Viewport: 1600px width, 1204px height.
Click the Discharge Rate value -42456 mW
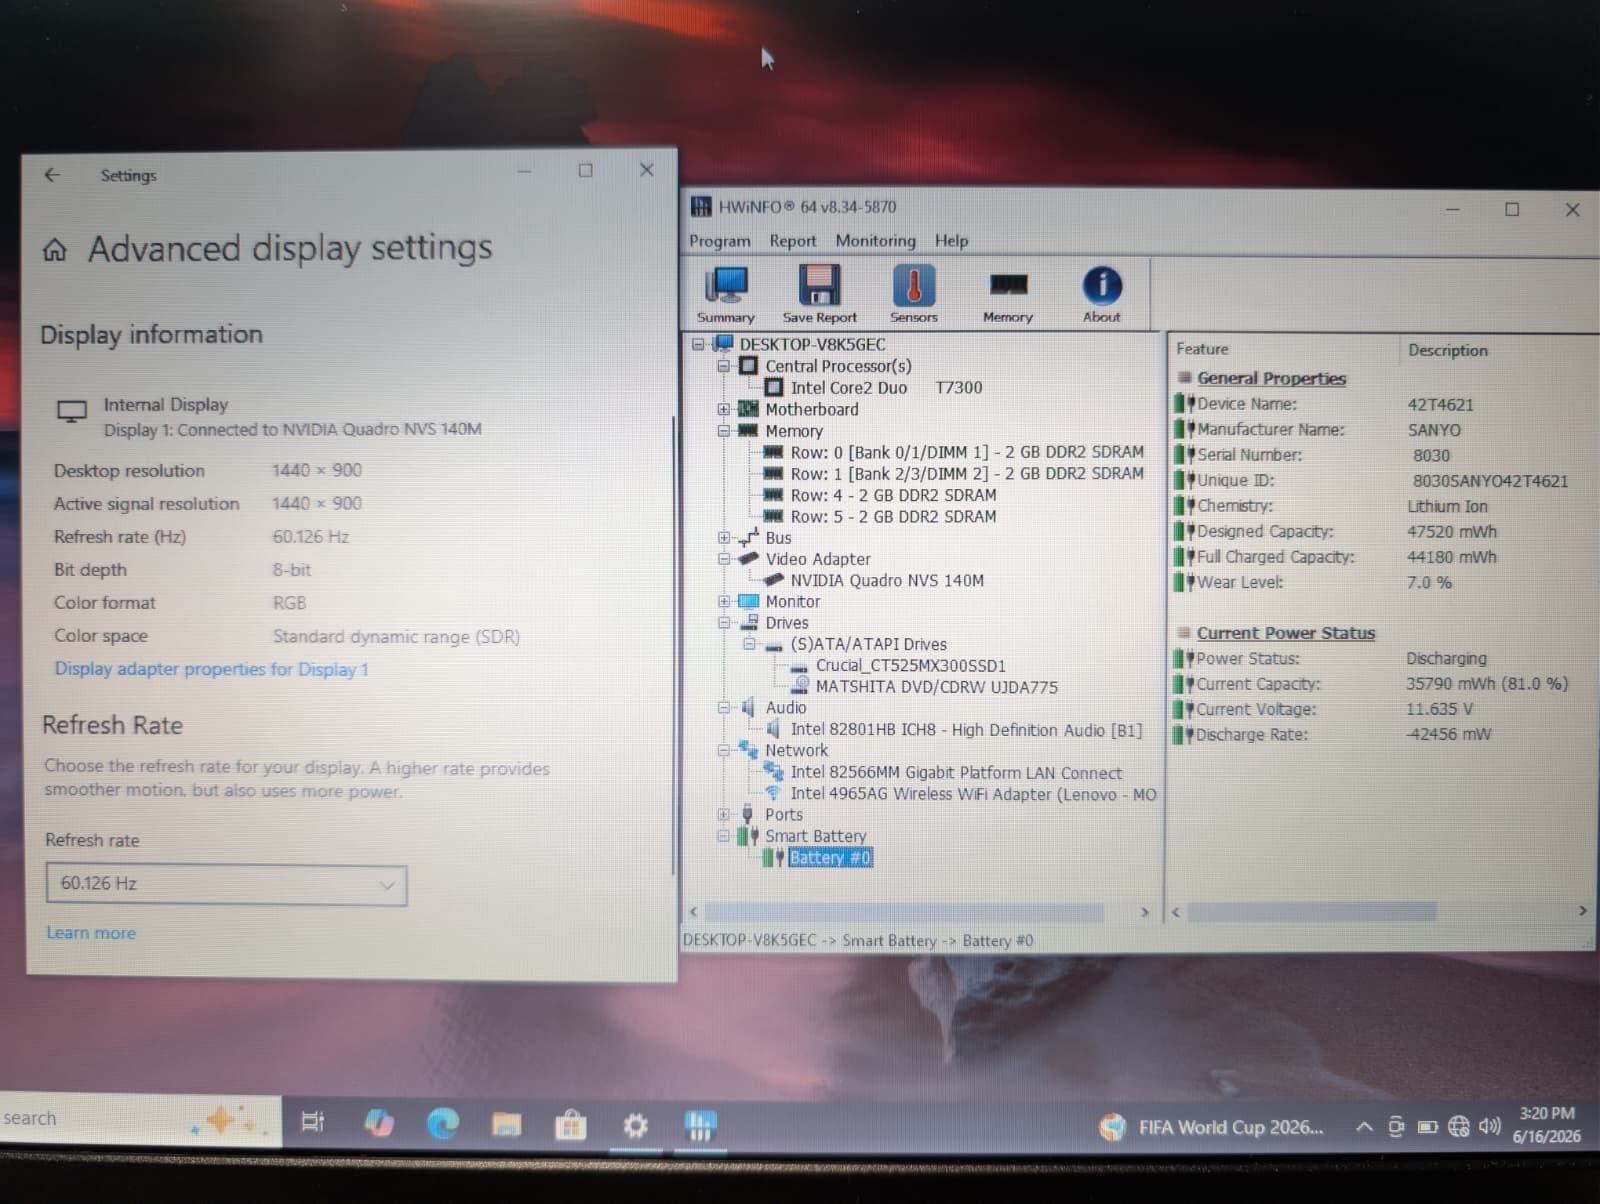click(1448, 734)
